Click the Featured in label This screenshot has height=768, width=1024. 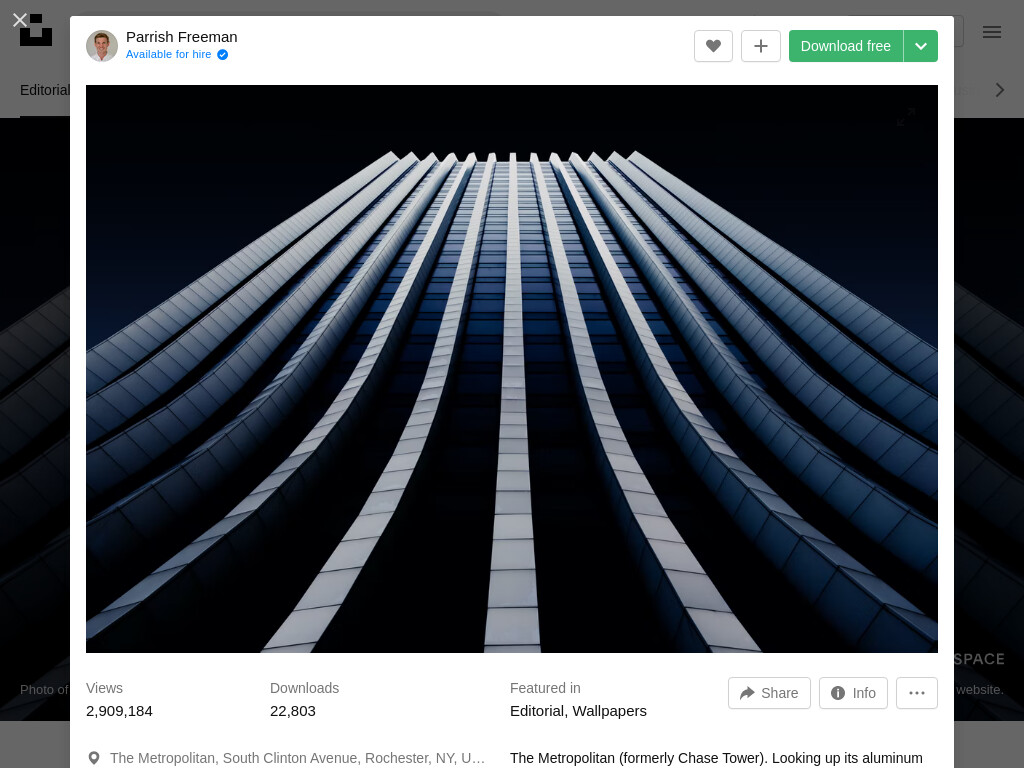tap(545, 688)
